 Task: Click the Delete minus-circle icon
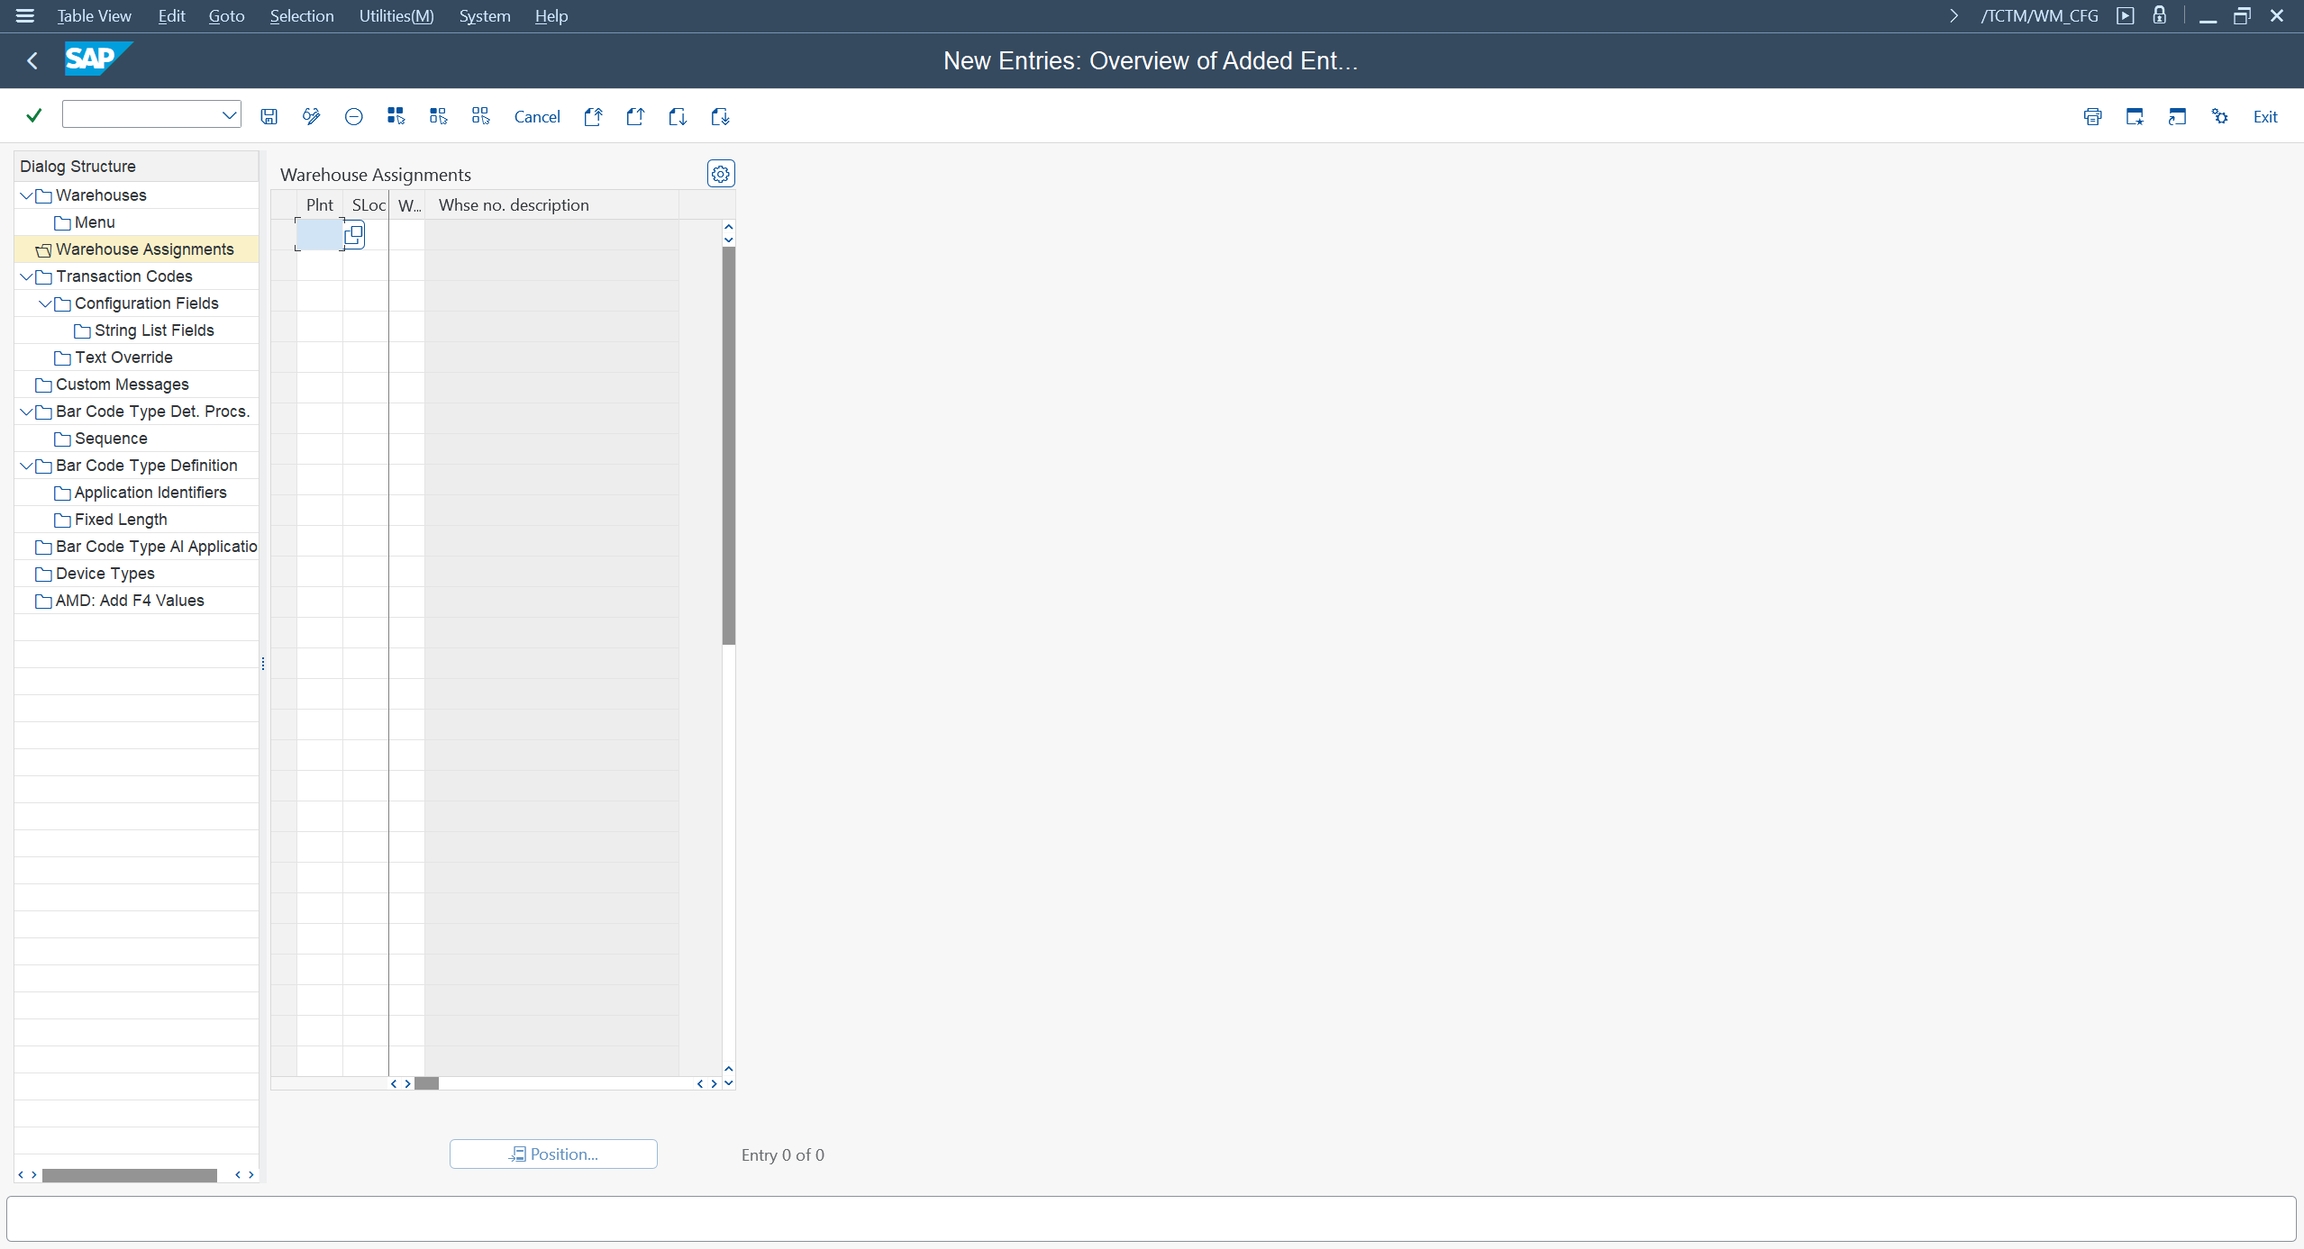click(x=353, y=117)
